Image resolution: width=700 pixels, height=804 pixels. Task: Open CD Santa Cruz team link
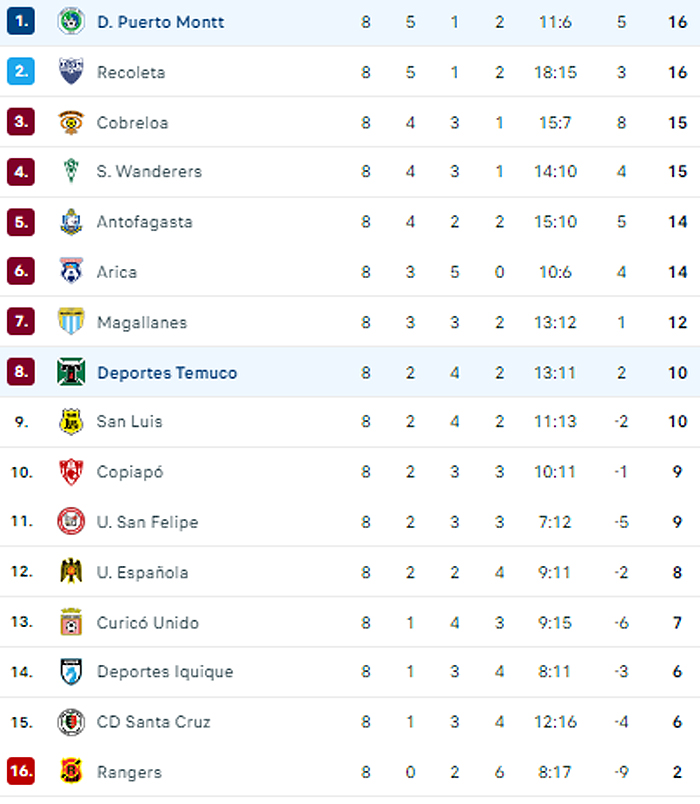(153, 722)
